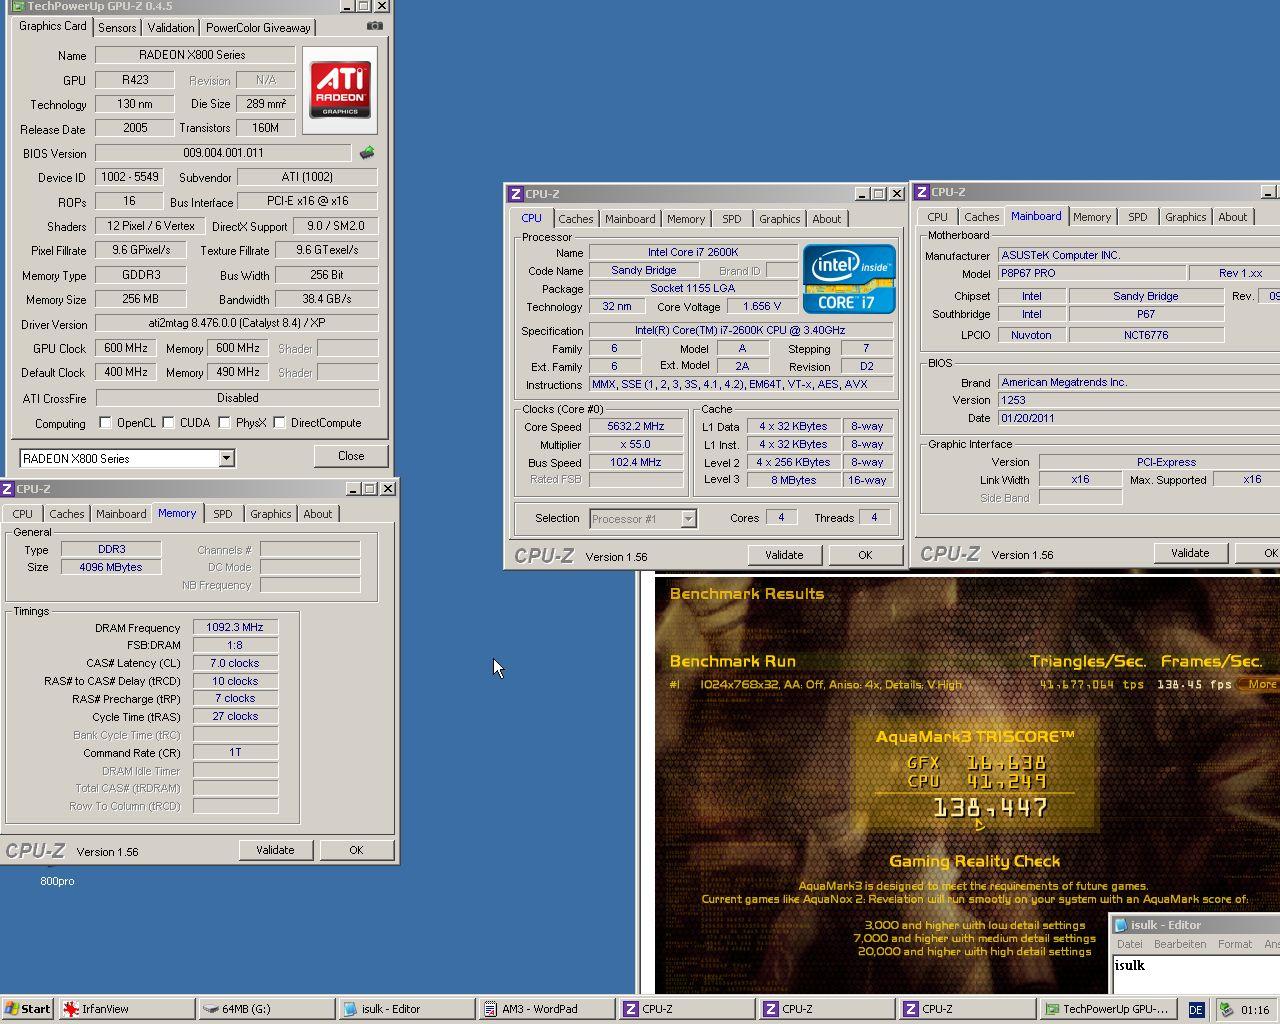The width and height of the screenshot is (1280, 1024).
Task: Click the isulk text area in Editor
Action: (x=1196, y=974)
